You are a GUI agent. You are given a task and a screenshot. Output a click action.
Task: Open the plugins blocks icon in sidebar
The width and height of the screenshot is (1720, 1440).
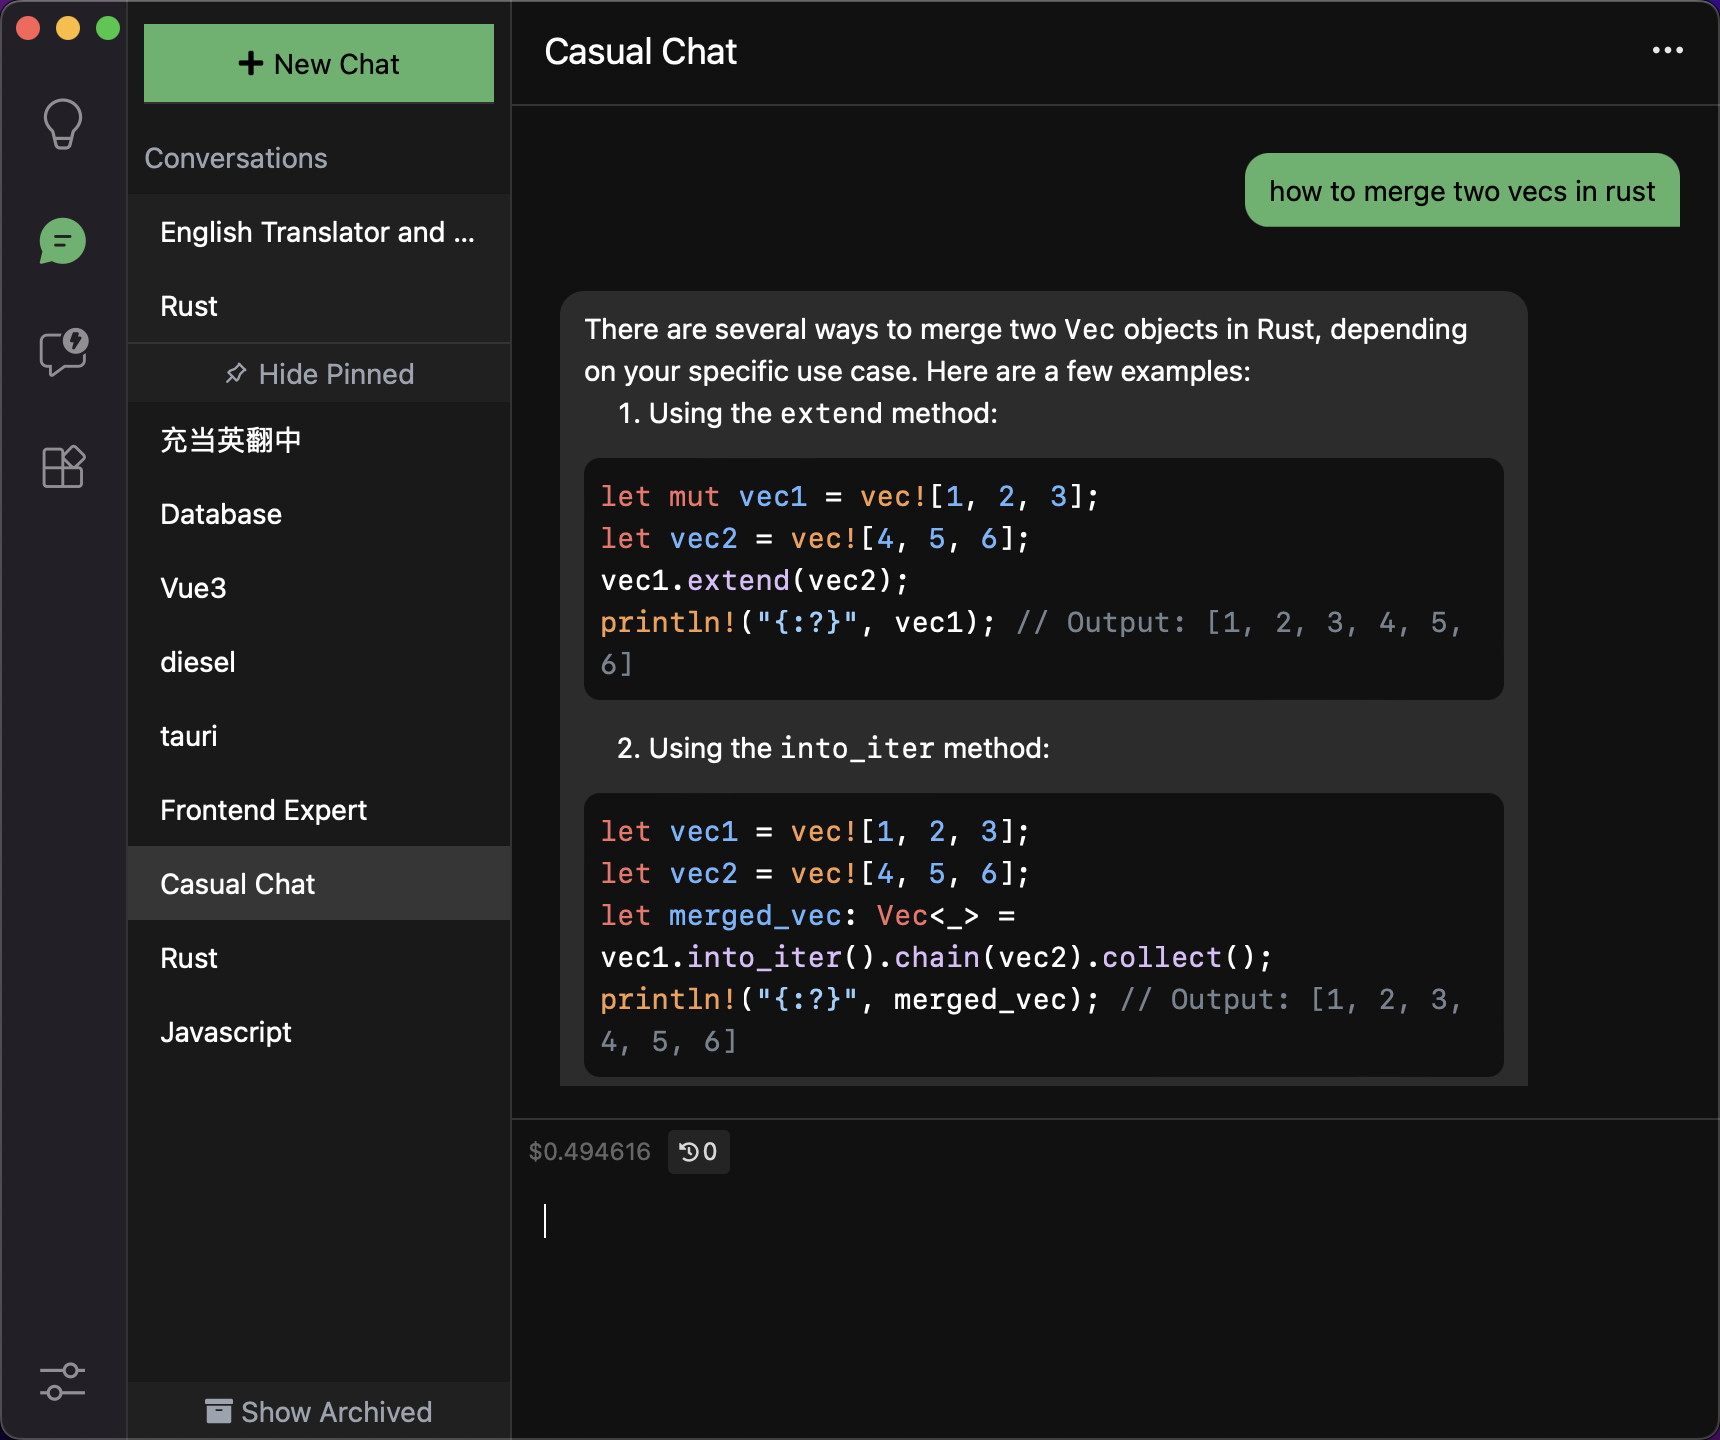point(63,467)
